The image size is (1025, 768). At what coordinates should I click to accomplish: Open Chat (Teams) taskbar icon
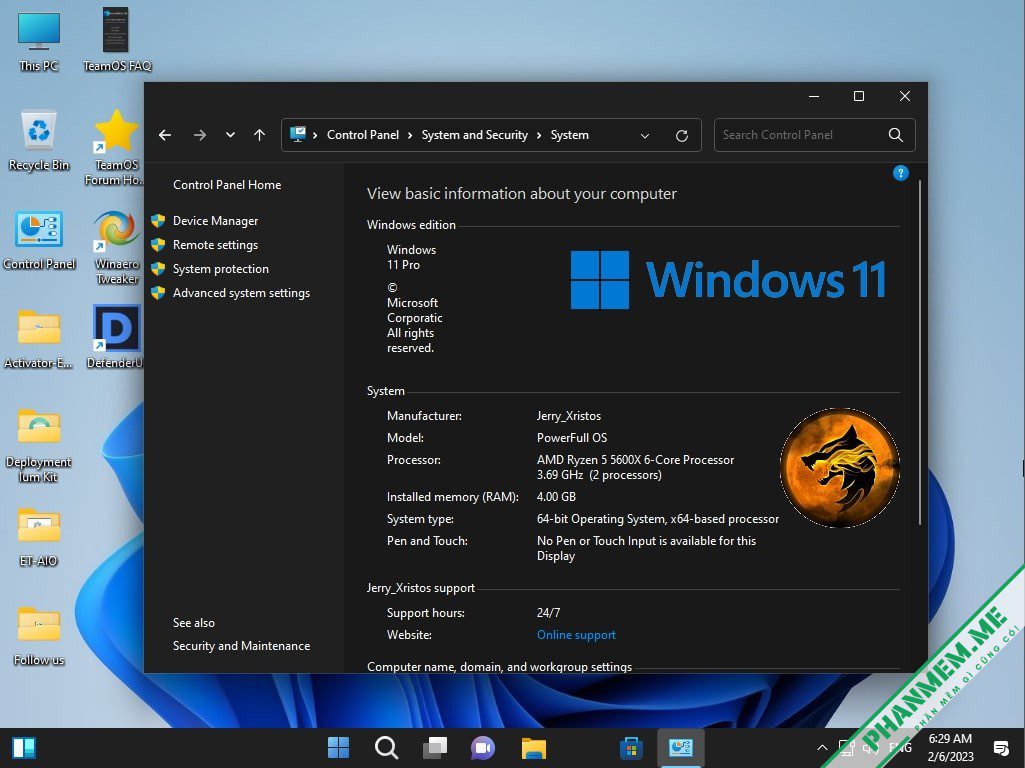click(483, 747)
